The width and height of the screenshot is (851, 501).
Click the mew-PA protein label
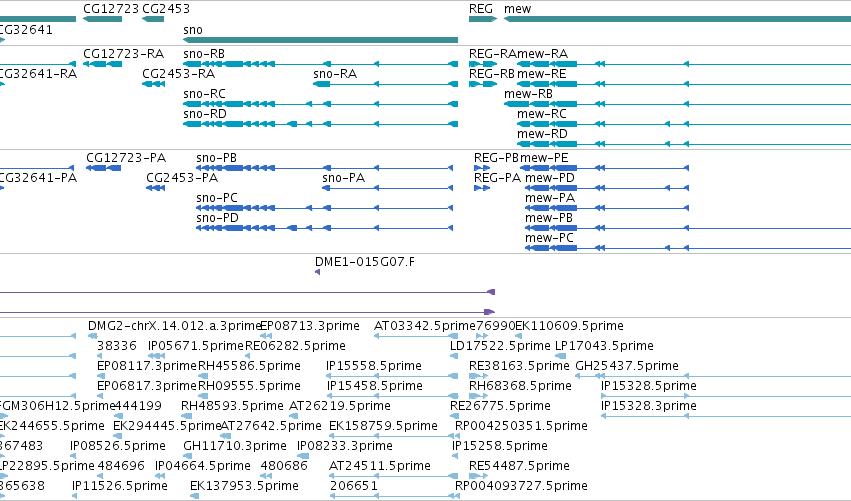tap(550, 198)
